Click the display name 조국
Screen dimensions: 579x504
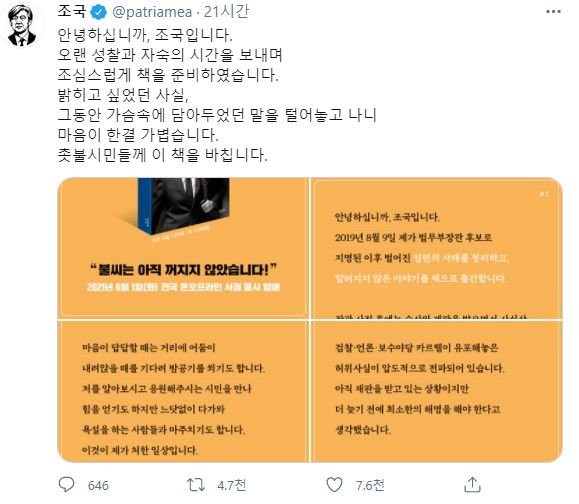click(72, 12)
